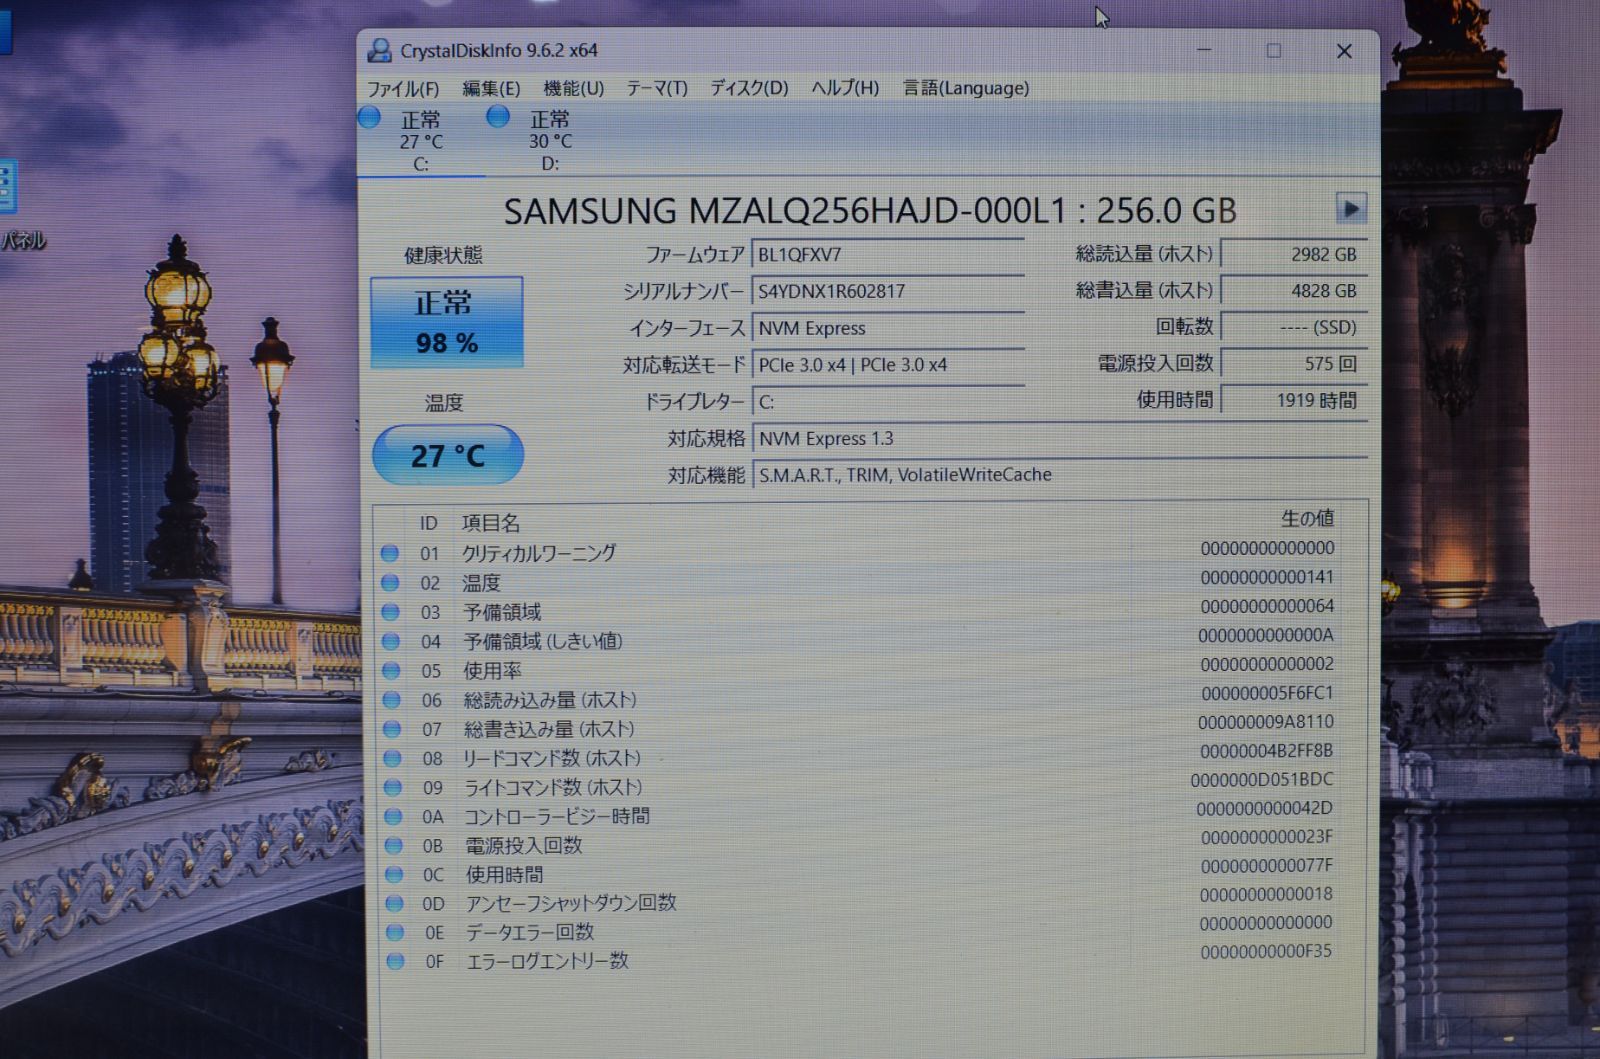Open the 編集(E) menu
This screenshot has height=1059, width=1600.
point(491,88)
